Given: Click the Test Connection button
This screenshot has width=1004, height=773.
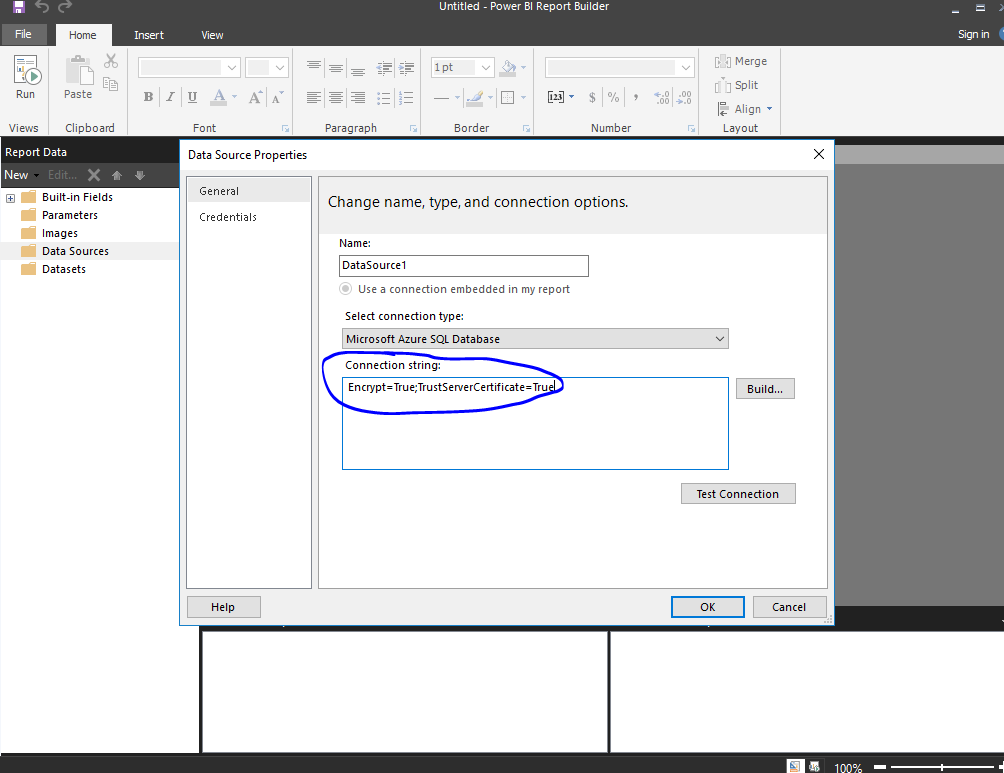Looking at the screenshot, I should pos(738,494).
